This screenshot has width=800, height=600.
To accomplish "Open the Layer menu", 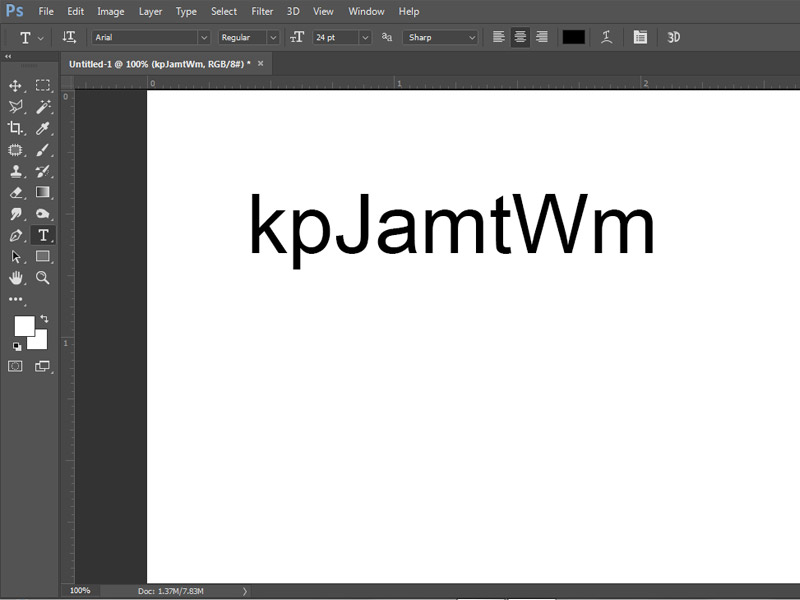I will point(151,11).
